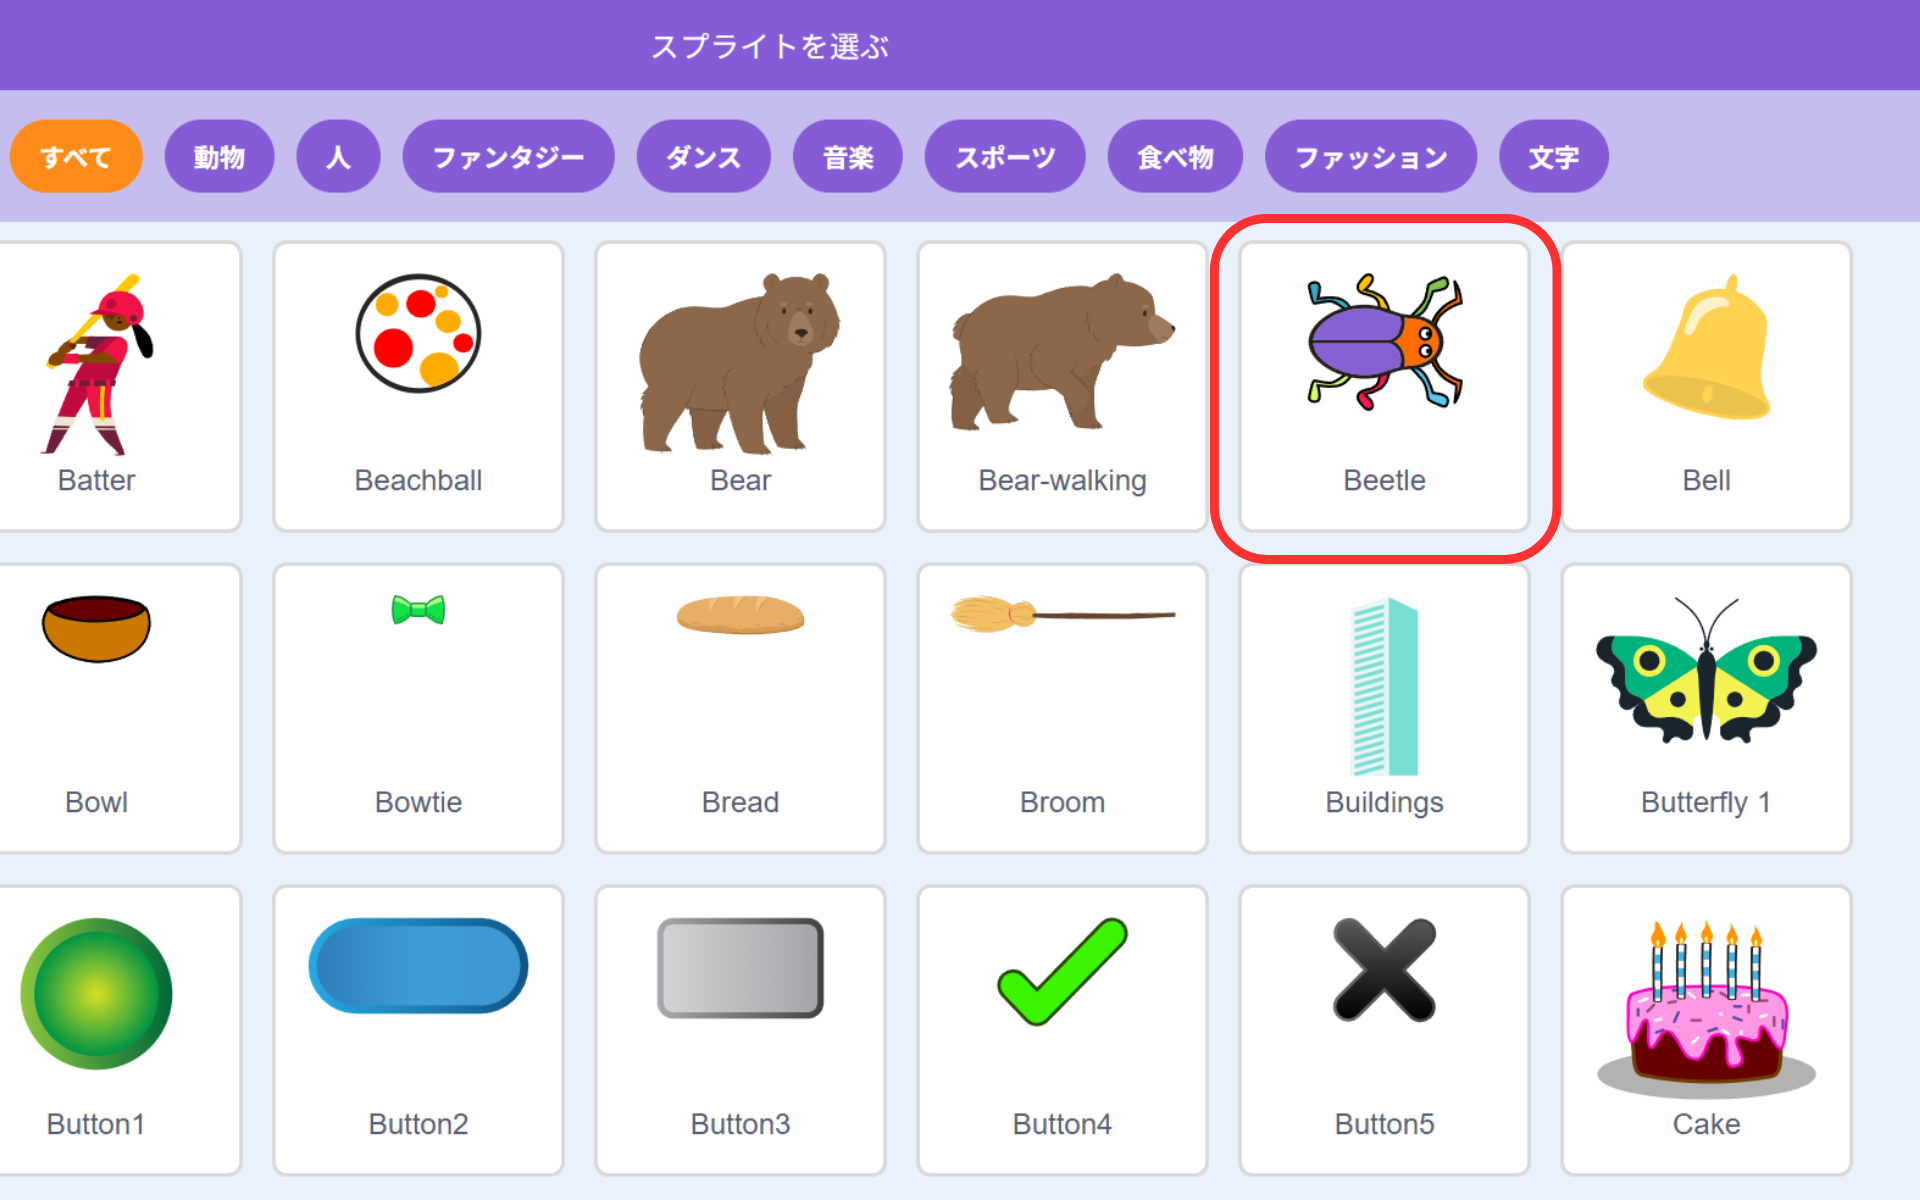Switch to the スポーツ category
The width and height of the screenshot is (1920, 1200).
(1005, 157)
